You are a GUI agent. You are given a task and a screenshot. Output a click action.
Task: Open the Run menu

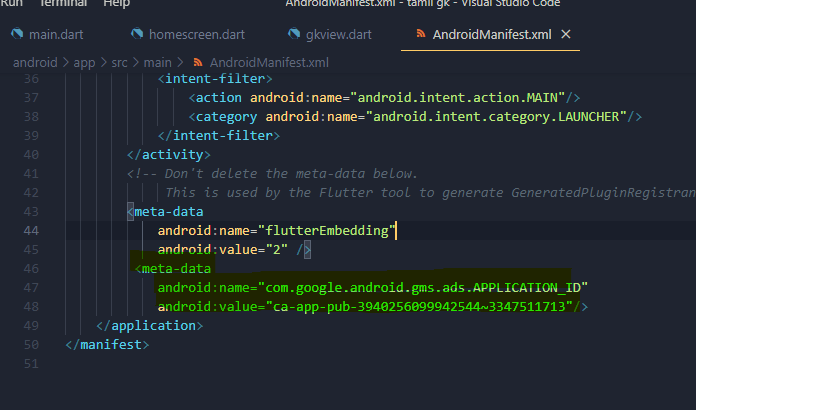coord(11,3)
